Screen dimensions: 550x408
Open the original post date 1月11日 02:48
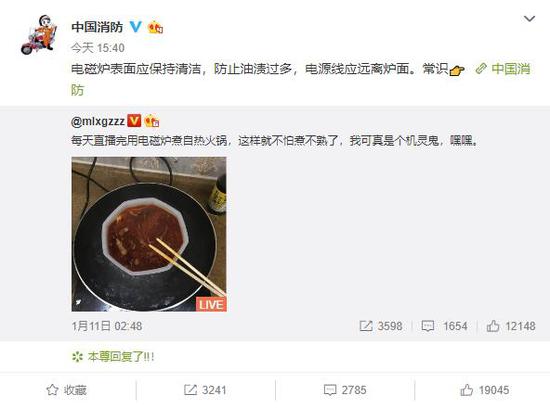point(107,326)
